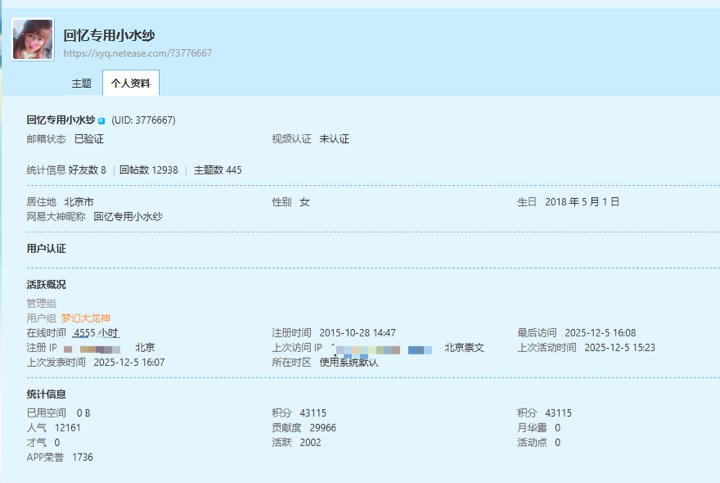
Task: Click the 梦幻大龙神 user group link
Action: [86, 318]
